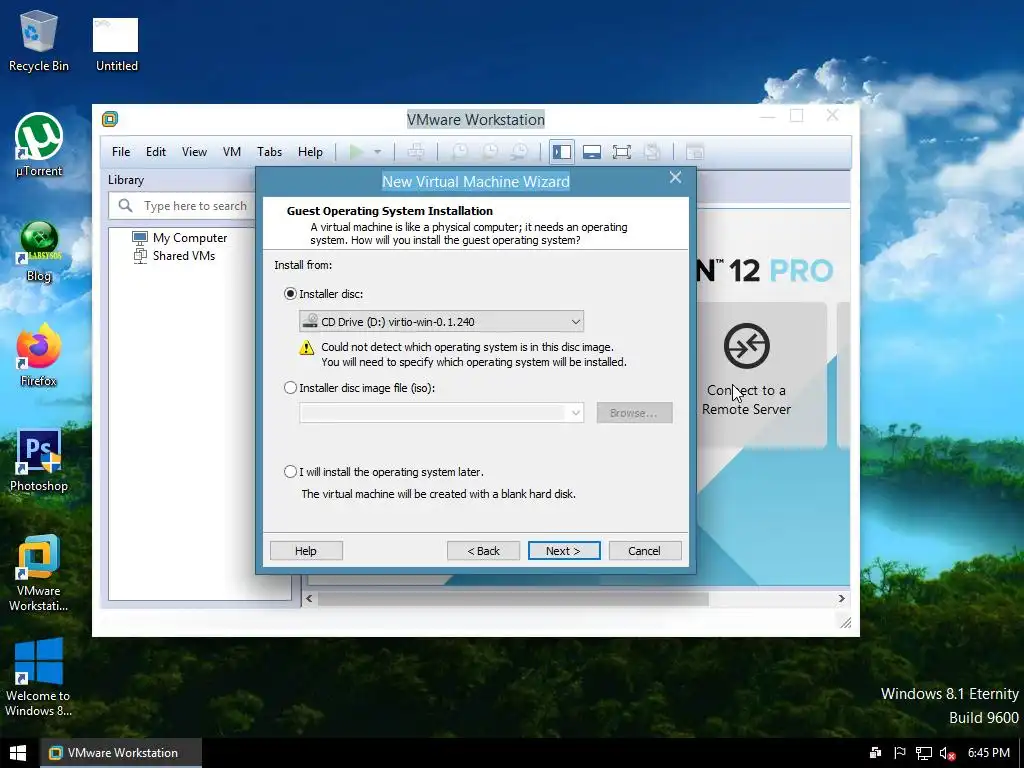Image resolution: width=1024 pixels, height=768 pixels.
Task: Click the Action Center flag tray icon
Action: [900, 753]
